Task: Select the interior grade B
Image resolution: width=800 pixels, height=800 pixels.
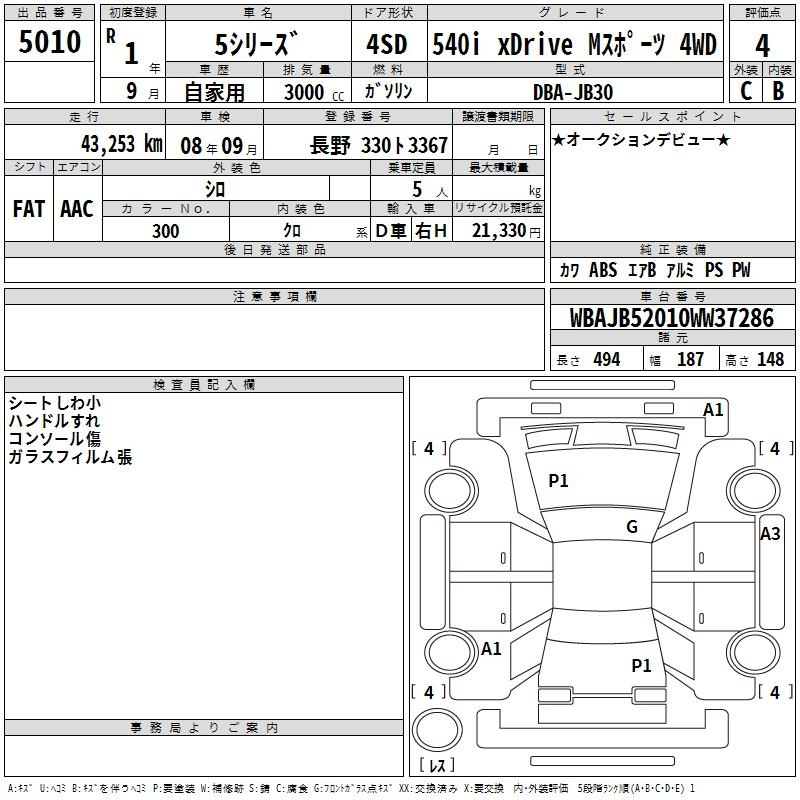Action: pyautogui.click(x=779, y=91)
